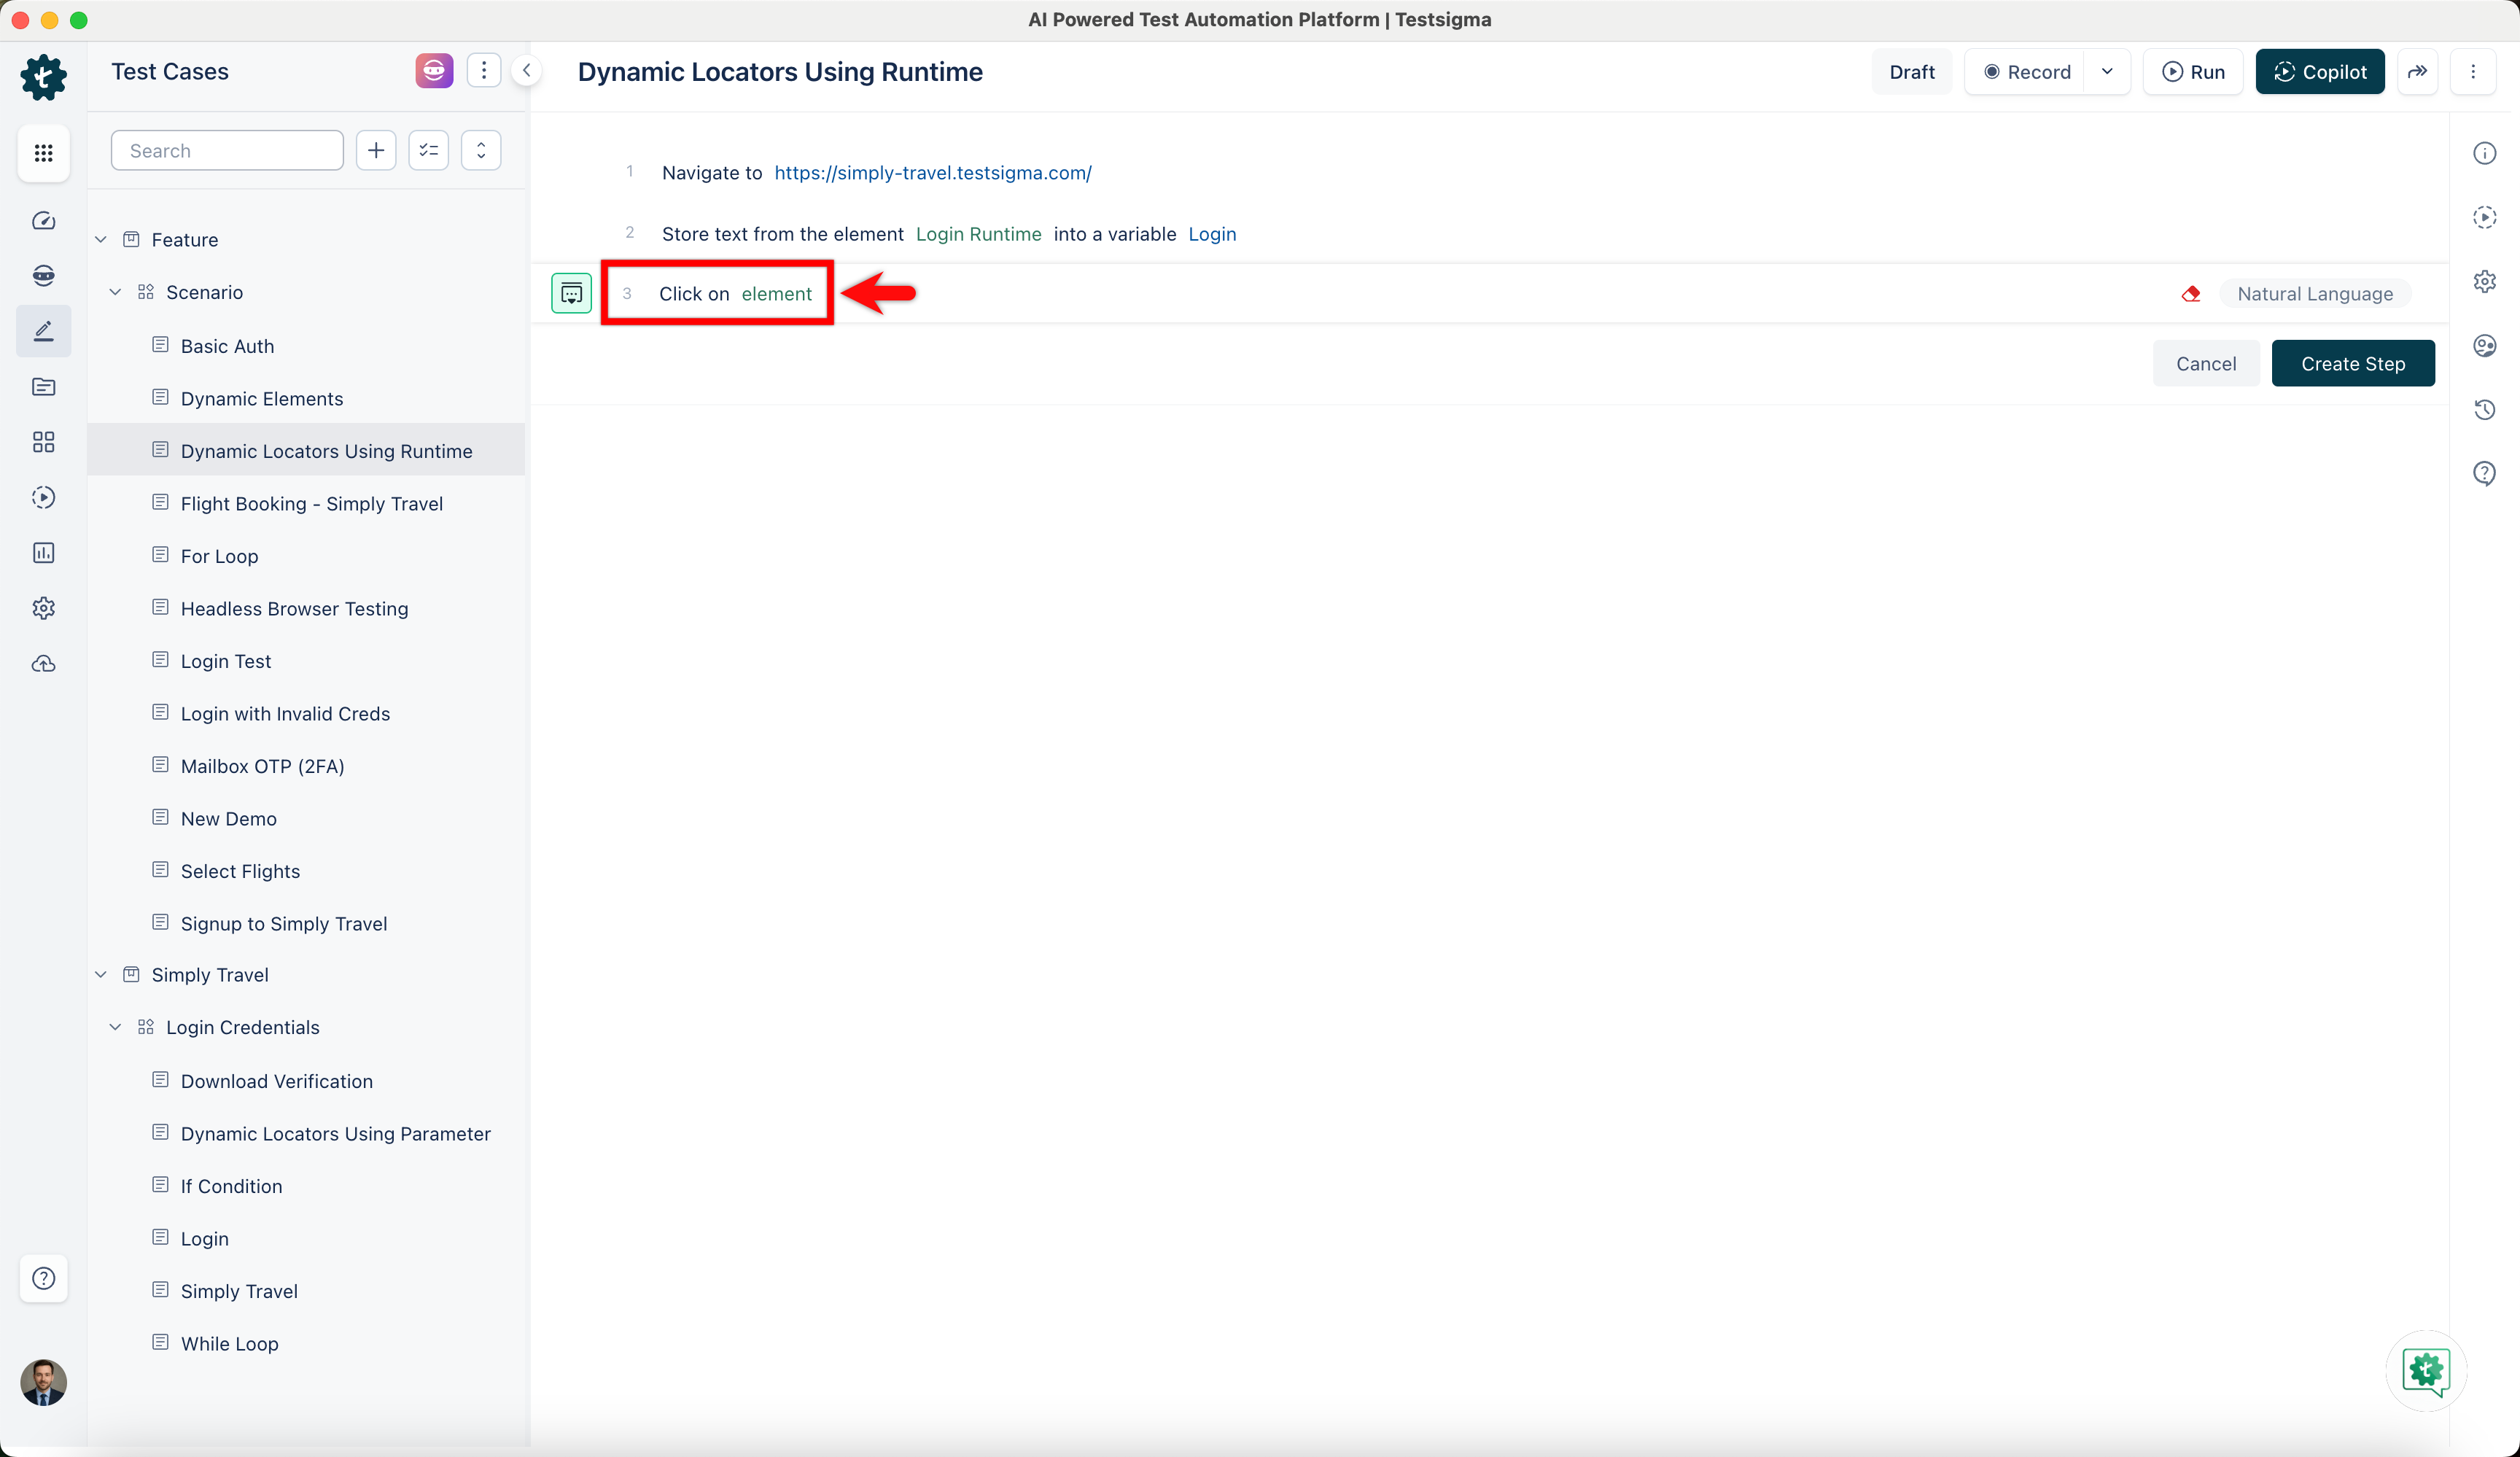The height and width of the screenshot is (1457, 2520).
Task: Click the share forward arrow icon
Action: 2417,71
